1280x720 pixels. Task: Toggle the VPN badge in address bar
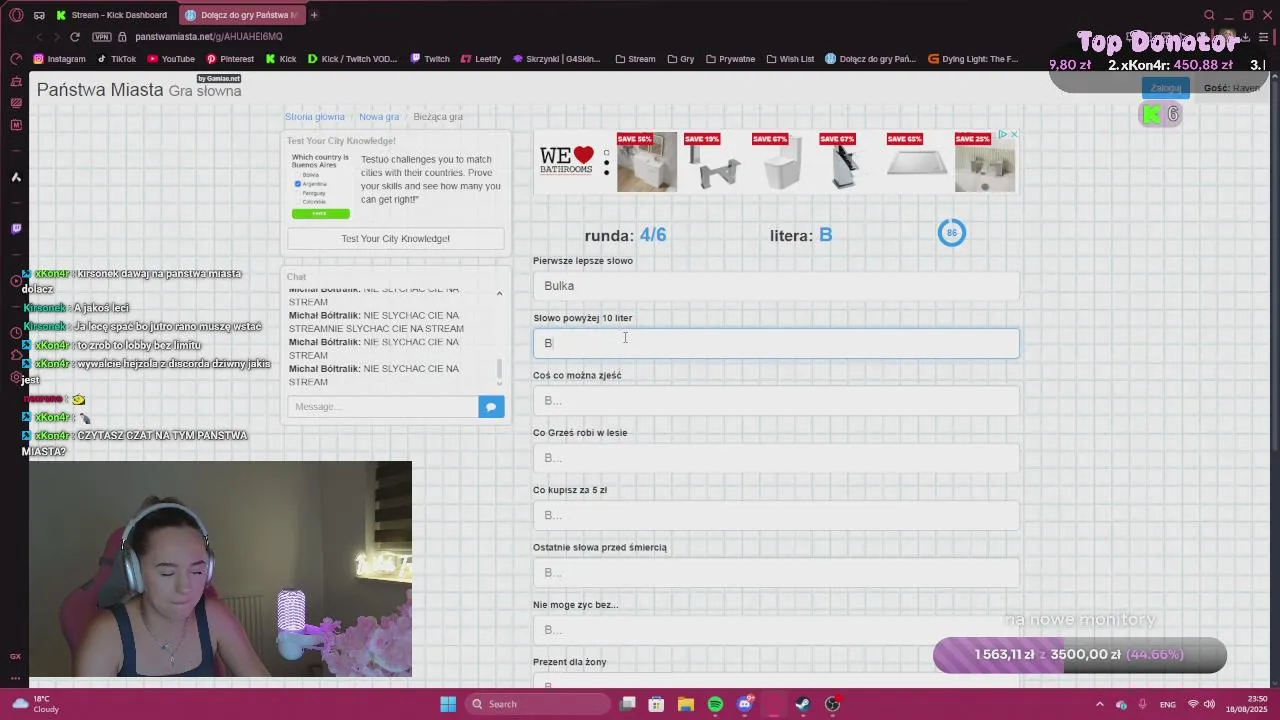(102, 37)
